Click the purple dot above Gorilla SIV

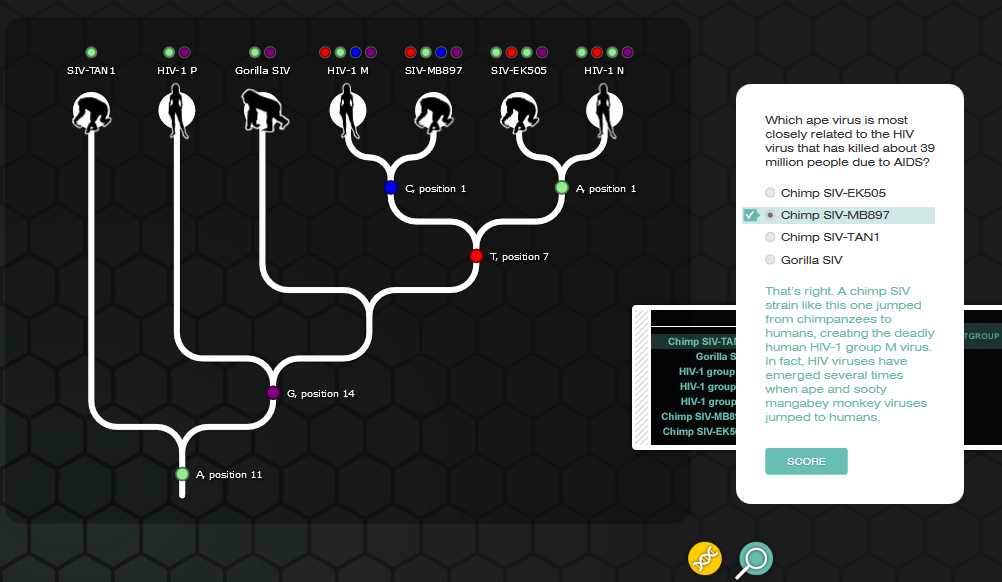pyautogui.click(x=270, y=52)
